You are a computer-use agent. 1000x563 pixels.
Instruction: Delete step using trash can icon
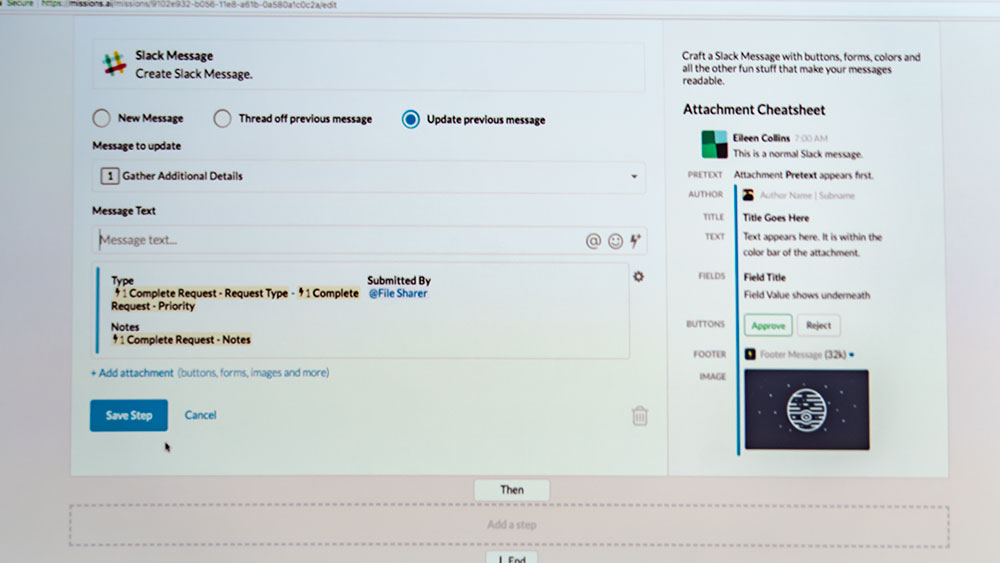click(x=640, y=416)
